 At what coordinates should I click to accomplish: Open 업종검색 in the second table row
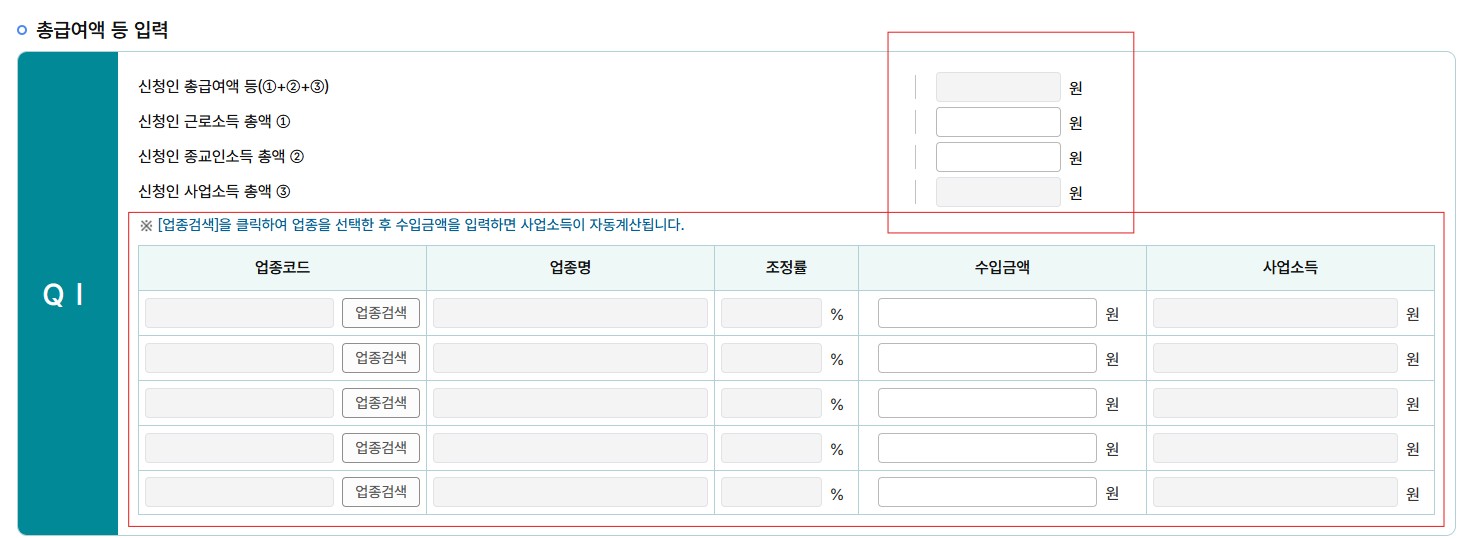coord(381,358)
